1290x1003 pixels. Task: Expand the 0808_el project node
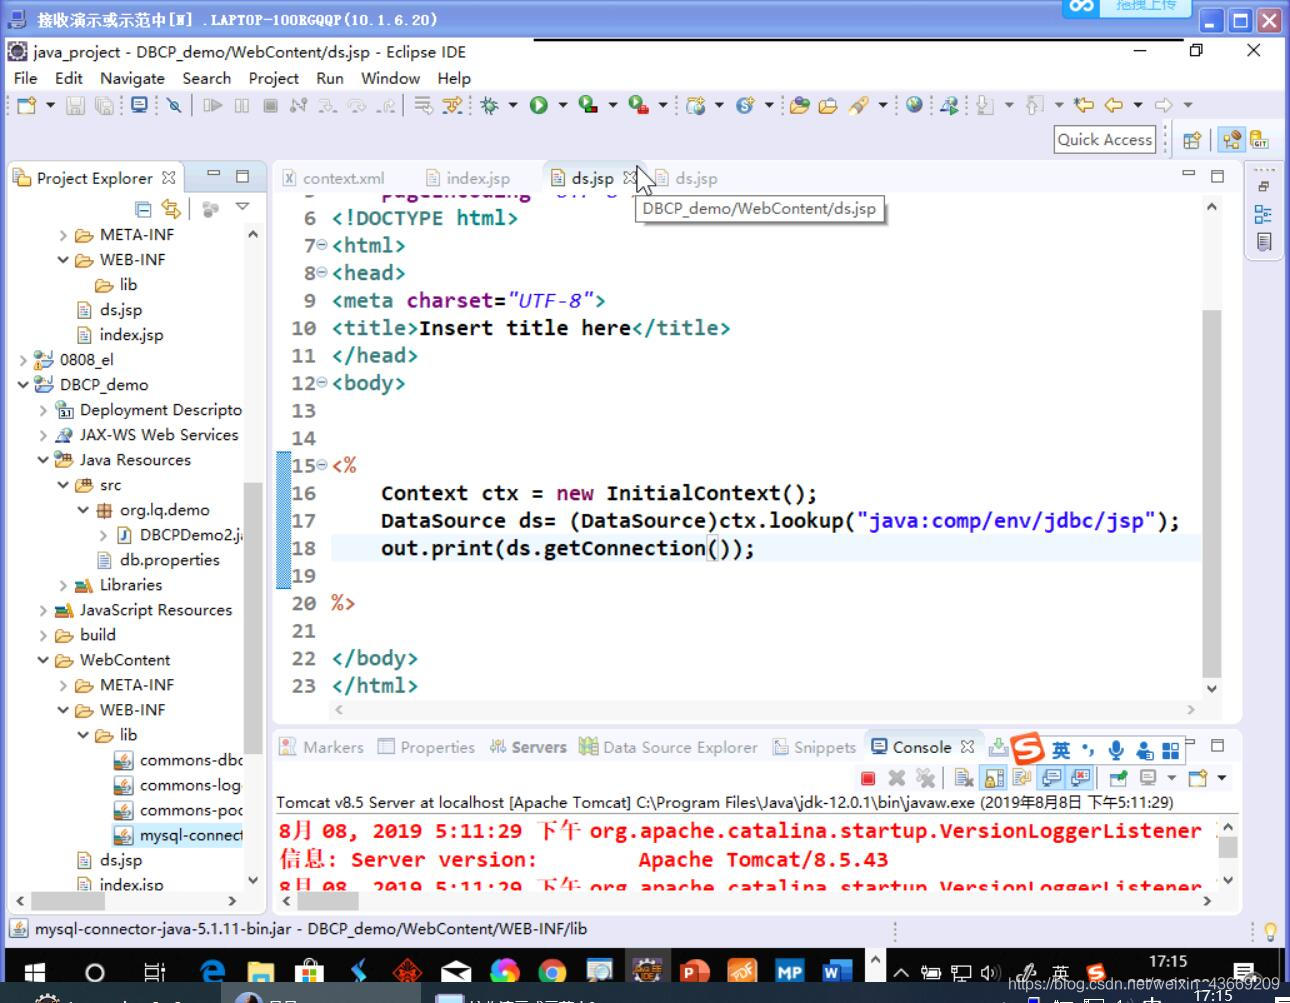tap(23, 359)
